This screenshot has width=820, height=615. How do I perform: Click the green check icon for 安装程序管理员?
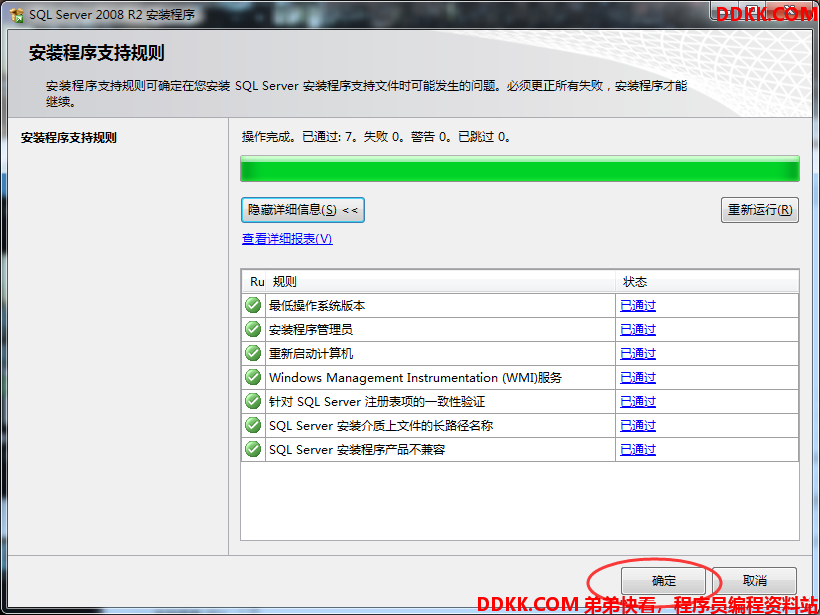click(253, 329)
